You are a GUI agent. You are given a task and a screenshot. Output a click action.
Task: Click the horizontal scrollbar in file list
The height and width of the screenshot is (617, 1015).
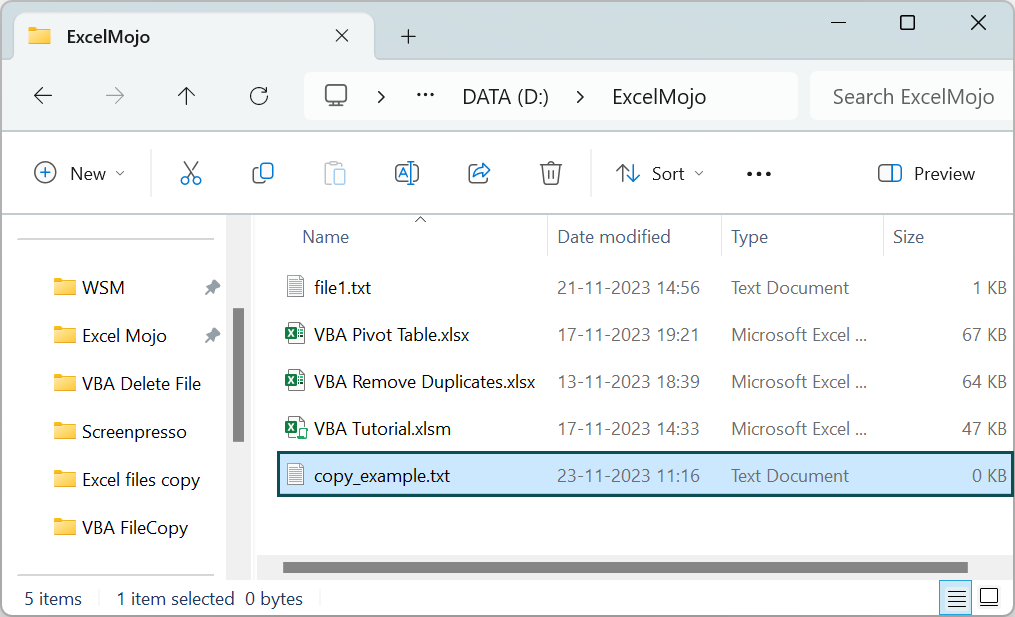point(625,567)
